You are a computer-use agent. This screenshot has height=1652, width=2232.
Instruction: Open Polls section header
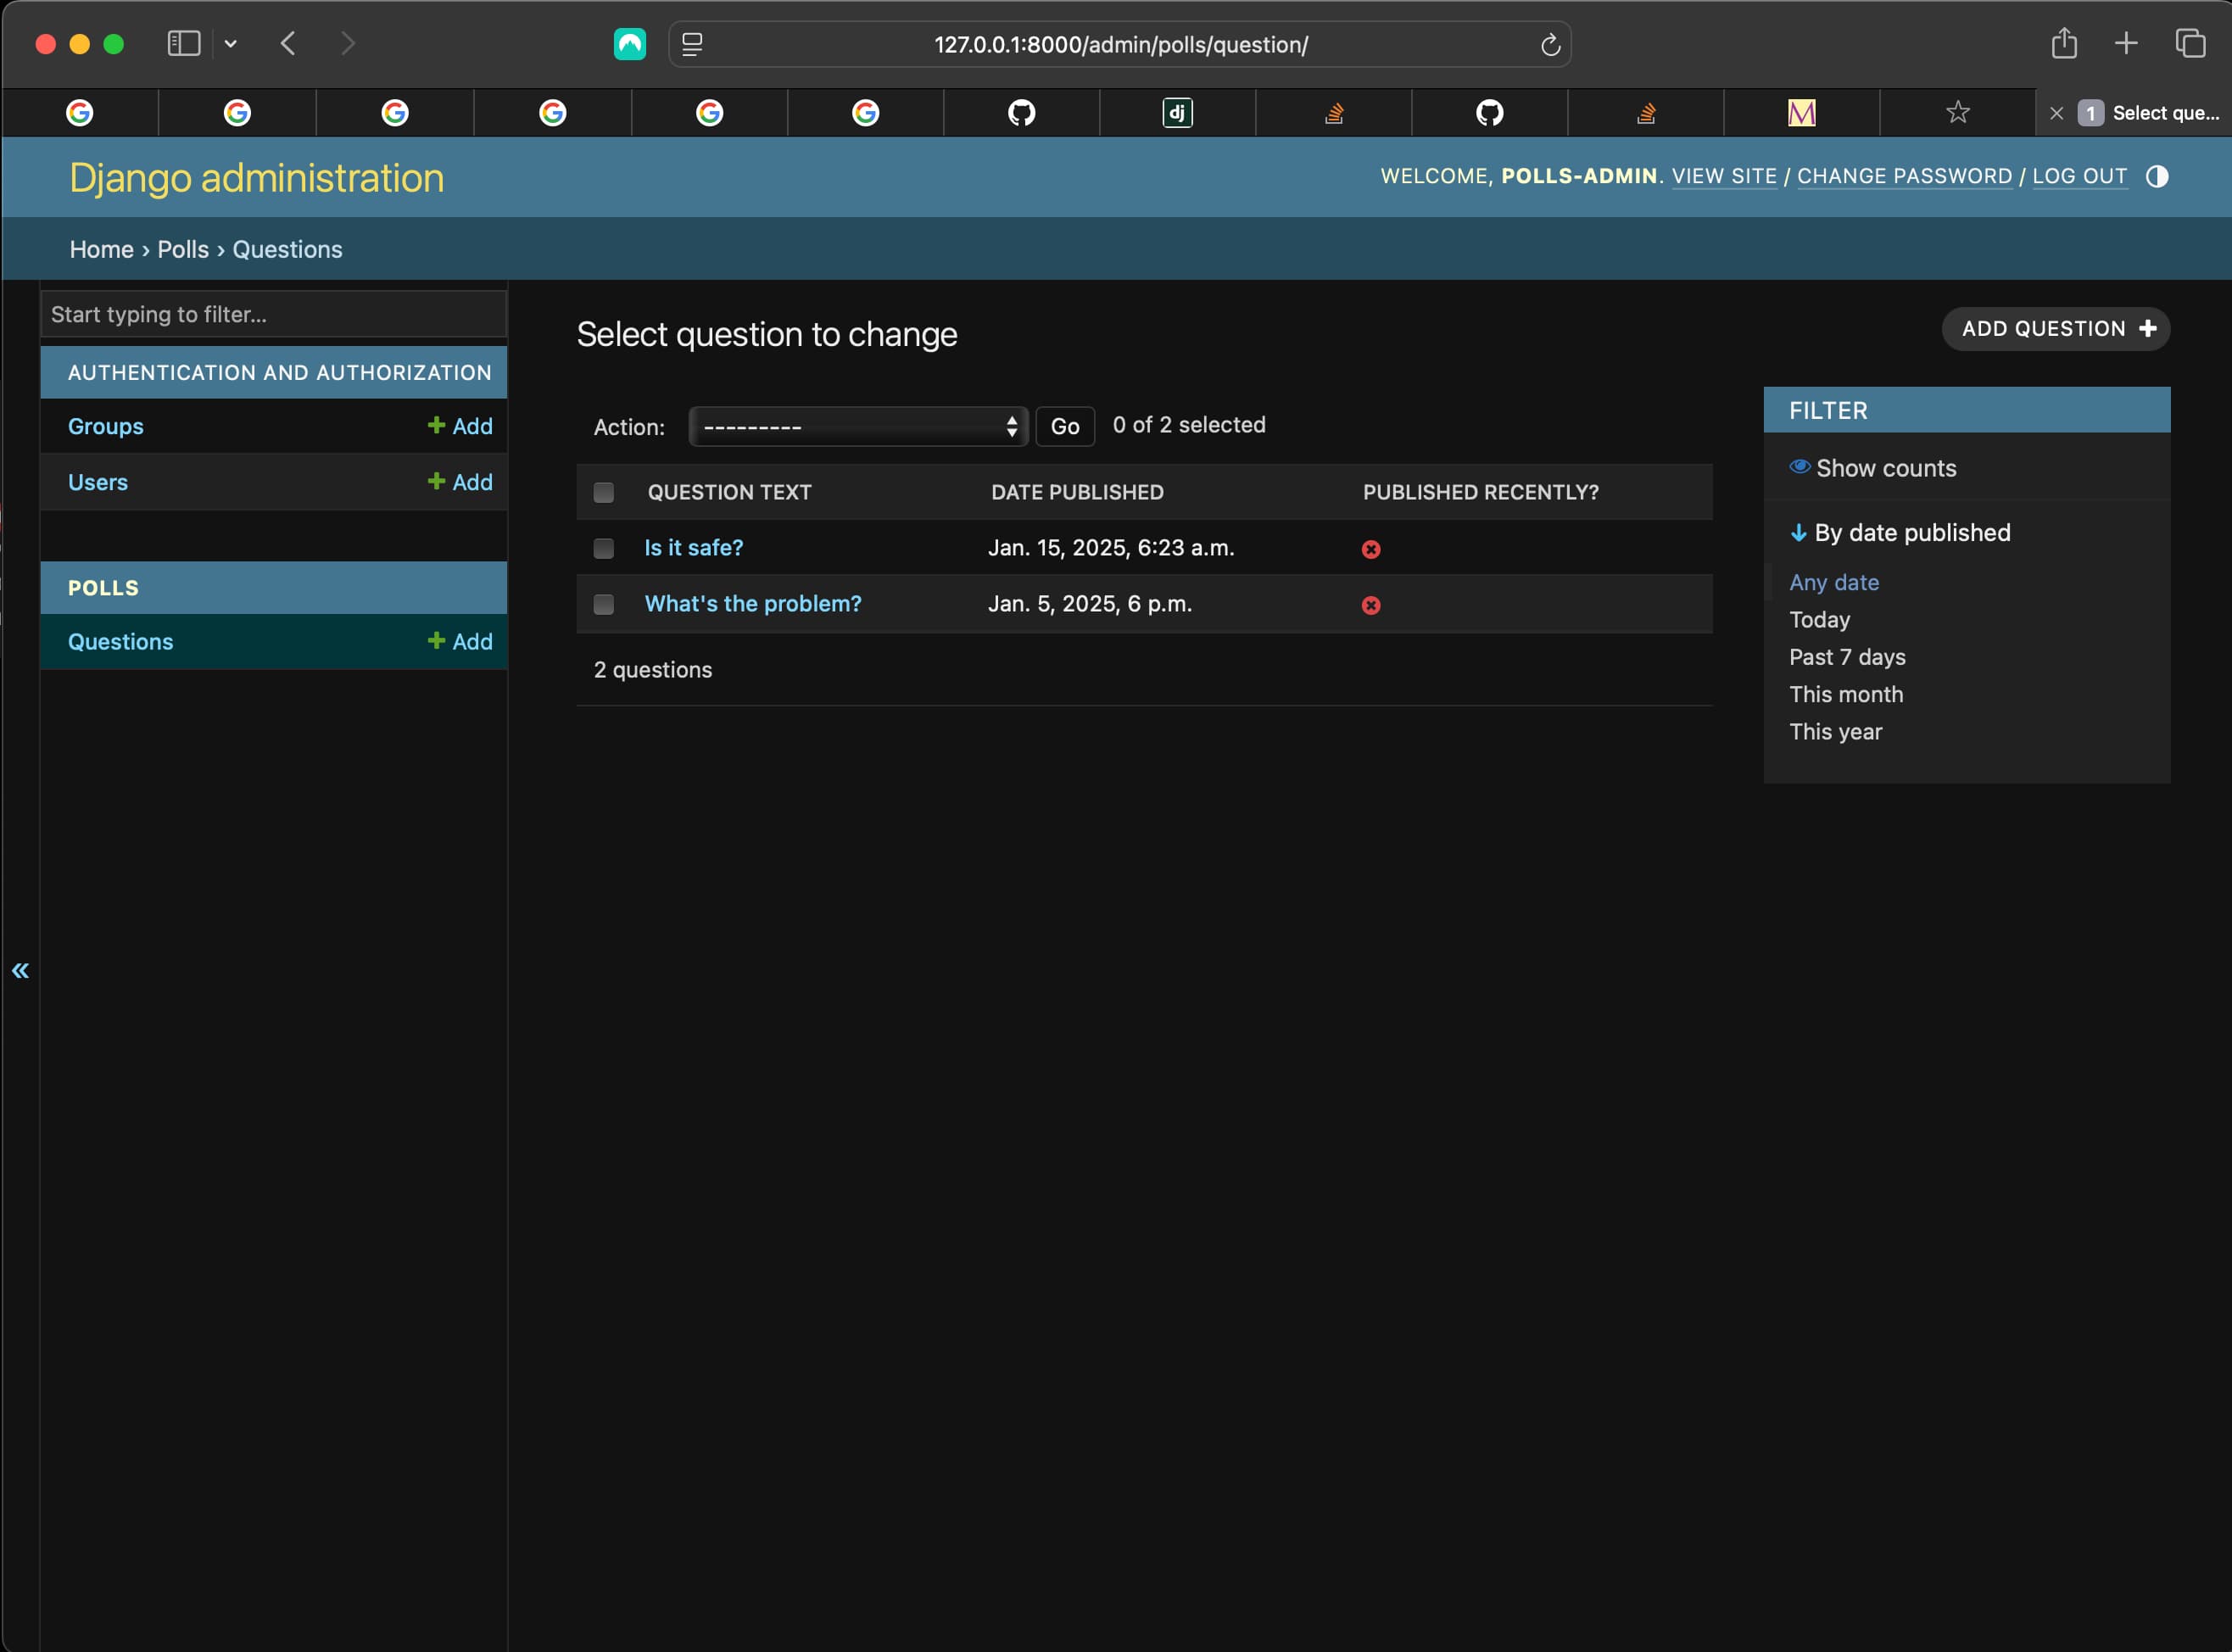point(103,588)
